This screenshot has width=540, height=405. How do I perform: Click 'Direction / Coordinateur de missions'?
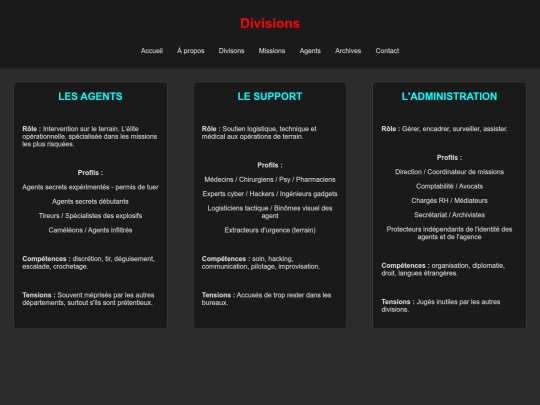point(449,172)
